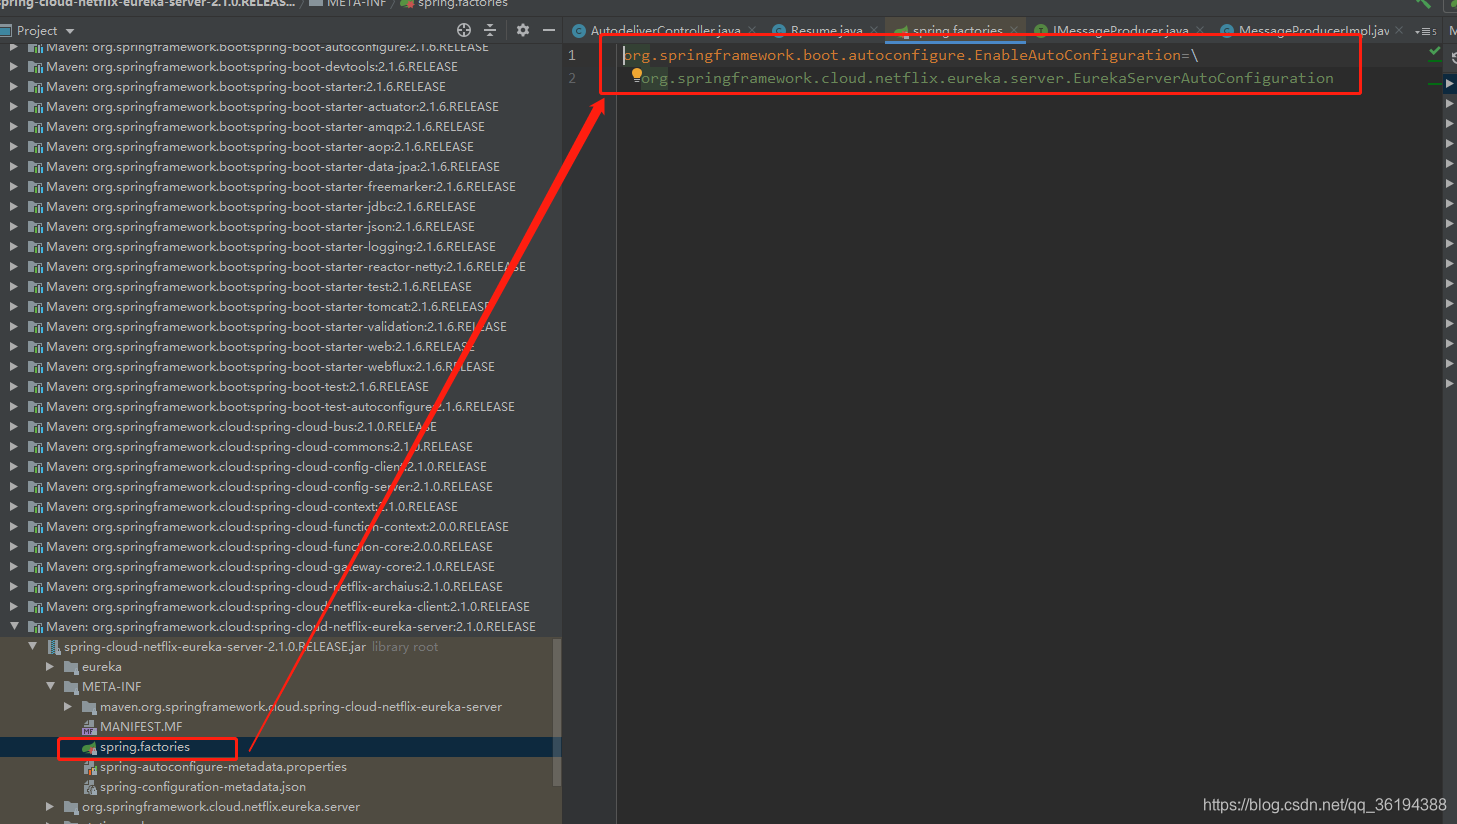Viewport: 1457px width, 824px height.
Task: Select spring-boot-starter-webflux library
Action: pos(270,367)
